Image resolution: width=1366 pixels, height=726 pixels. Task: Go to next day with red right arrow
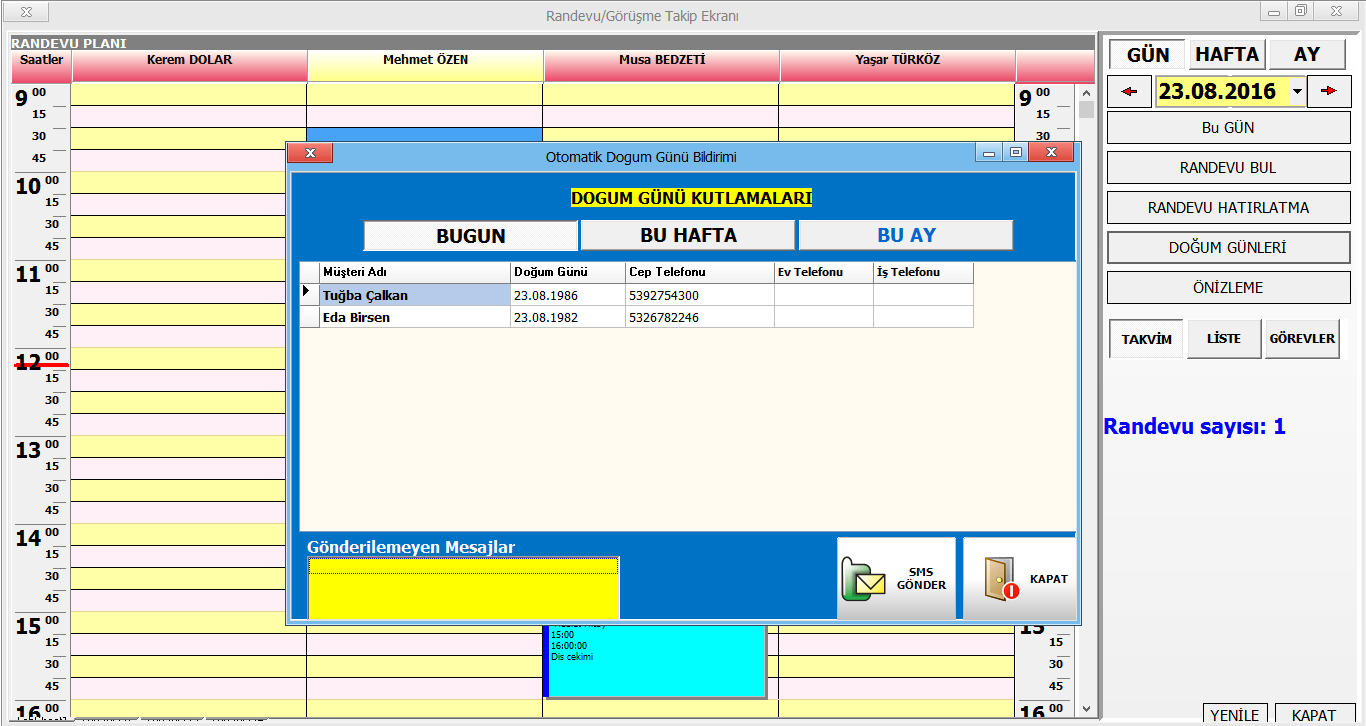click(1329, 91)
